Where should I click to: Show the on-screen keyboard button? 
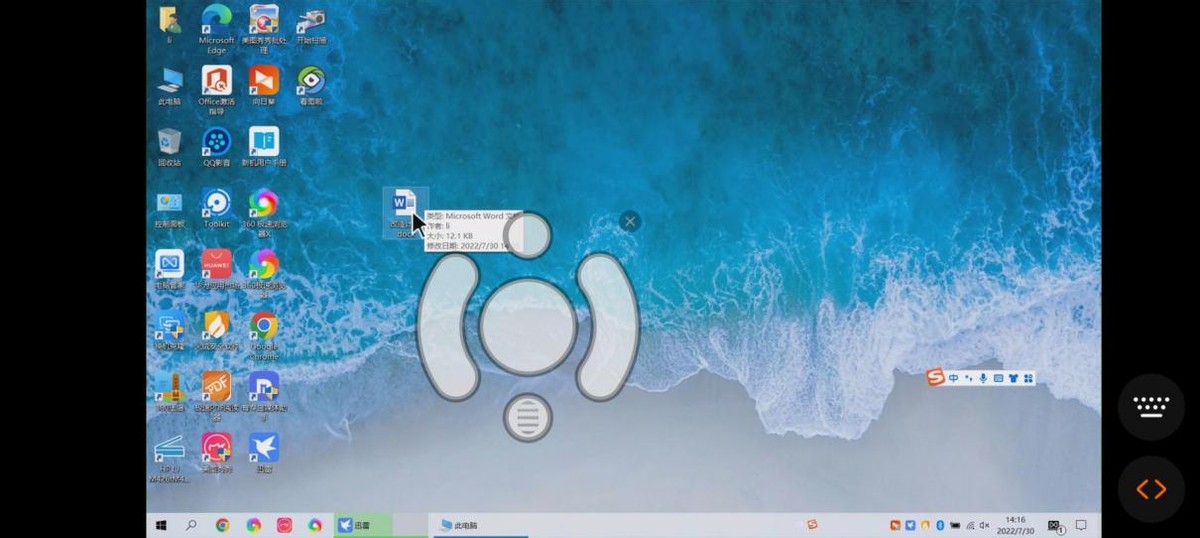[x=1151, y=406]
